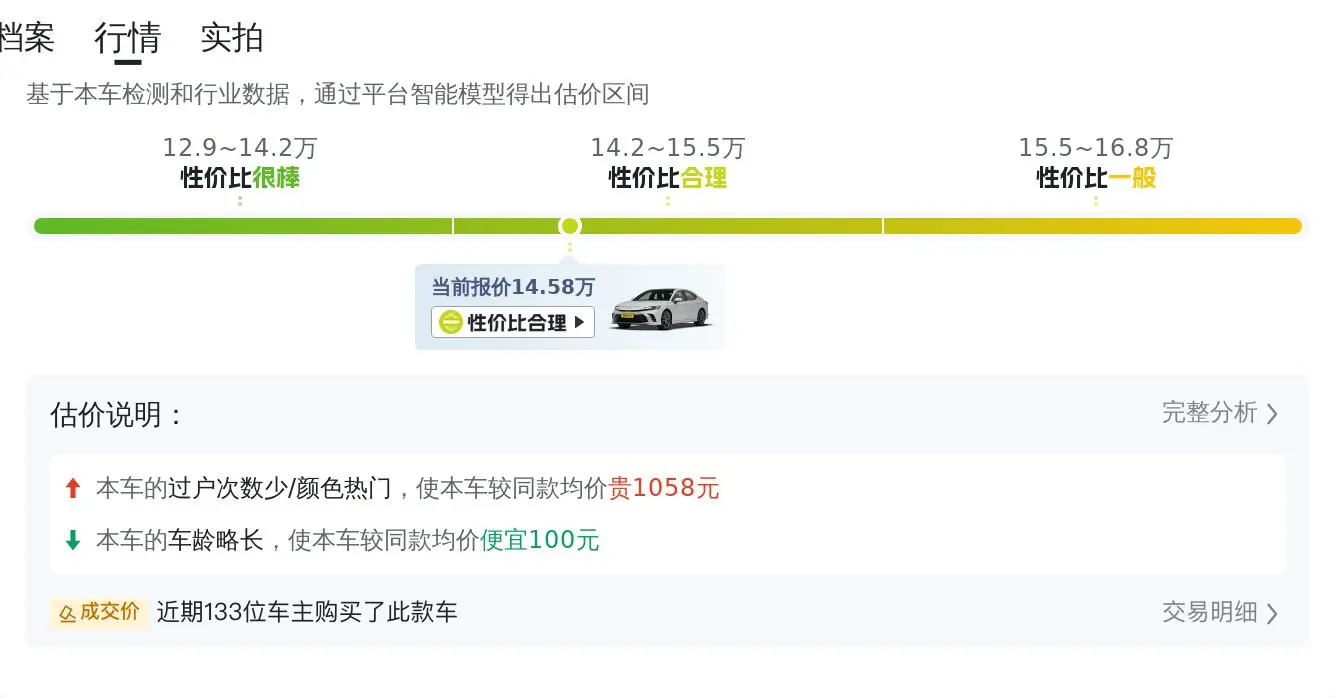
Task: Expand 交易明细 chevron
Action: [x=1272, y=613]
